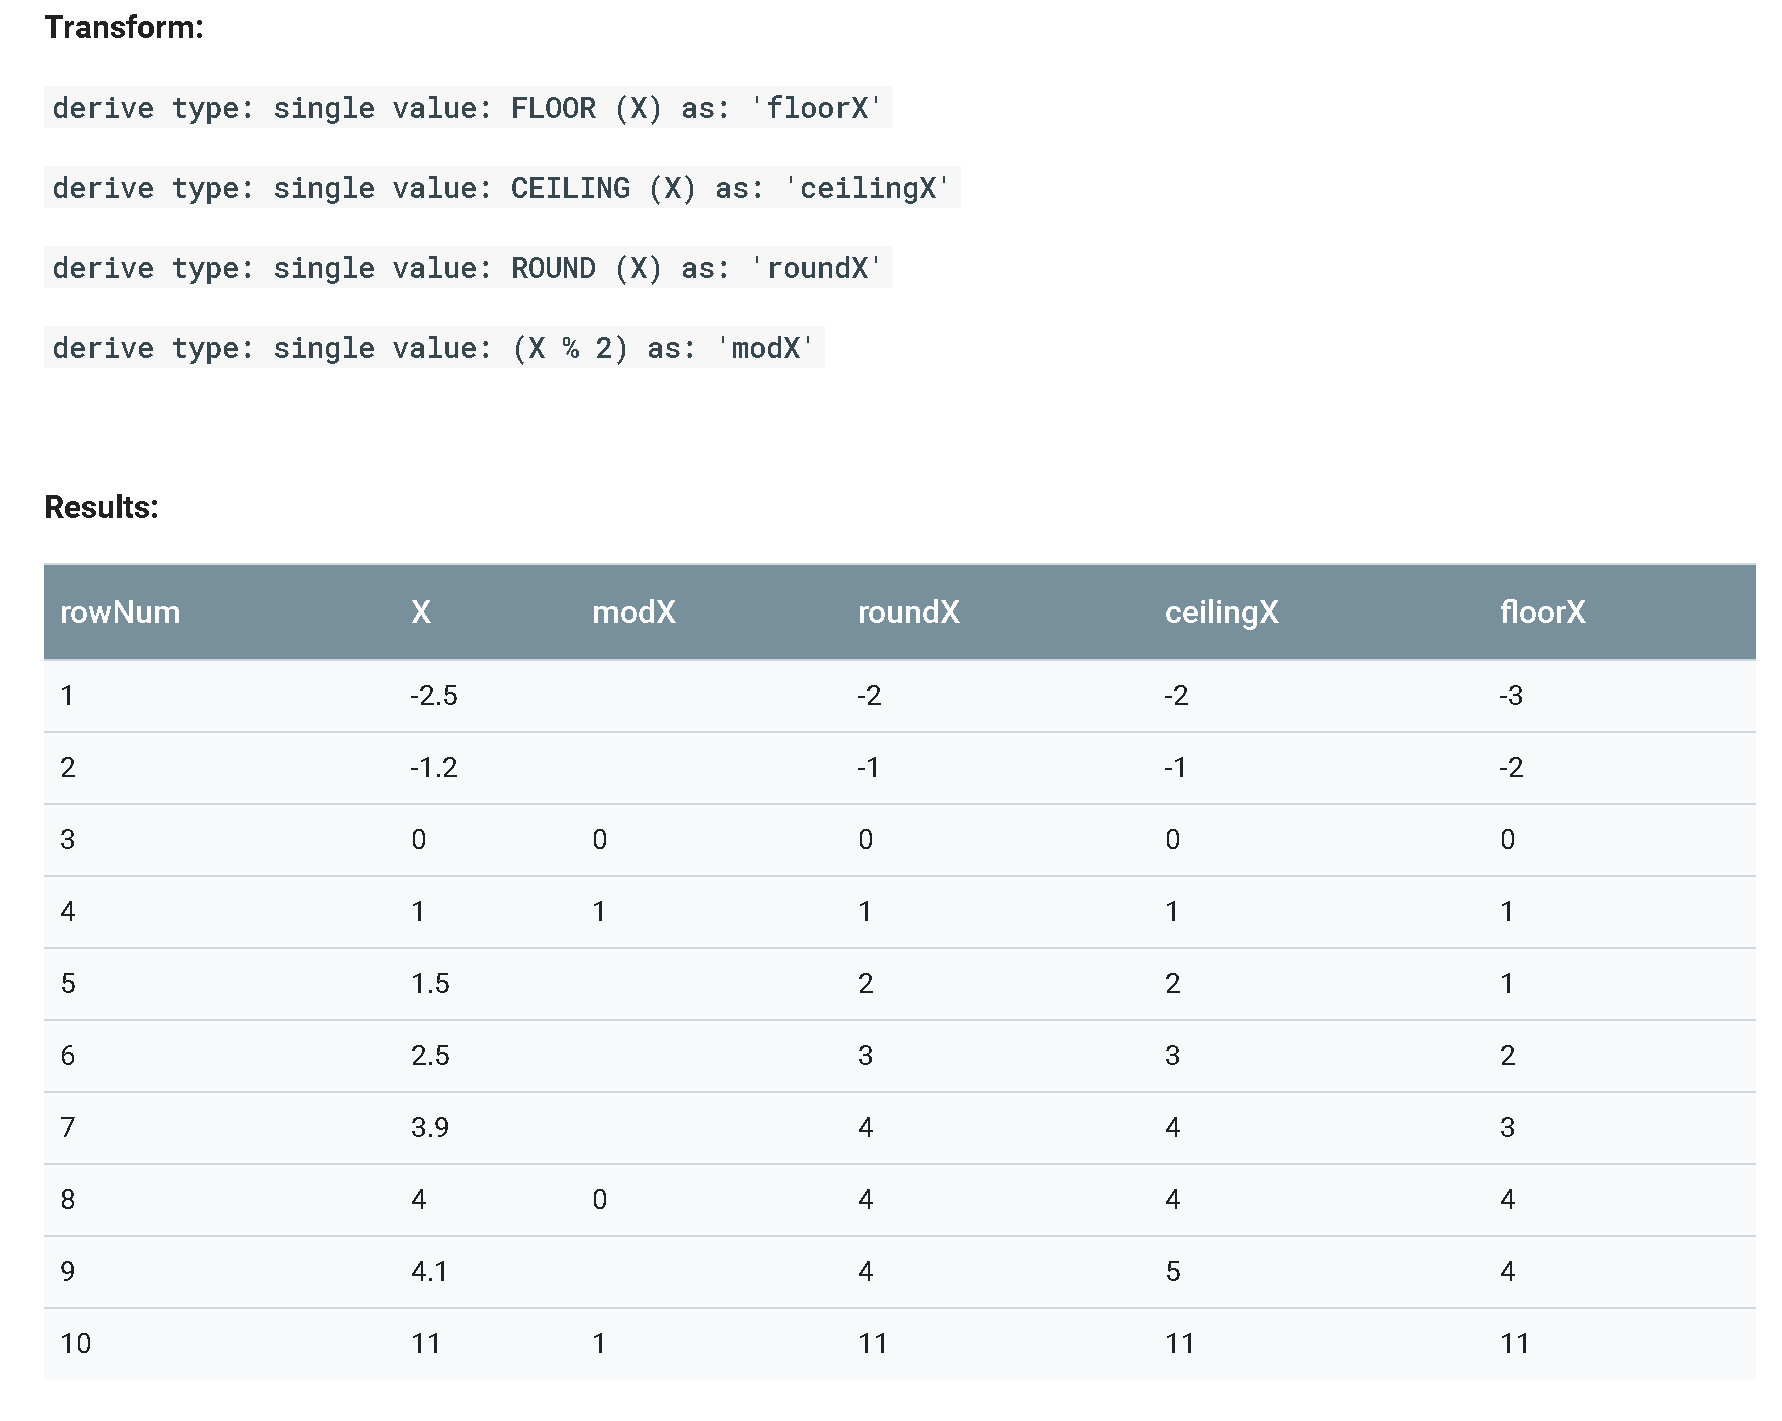Click the X value 4.1 cell
1782x1421 pixels.
click(430, 1272)
